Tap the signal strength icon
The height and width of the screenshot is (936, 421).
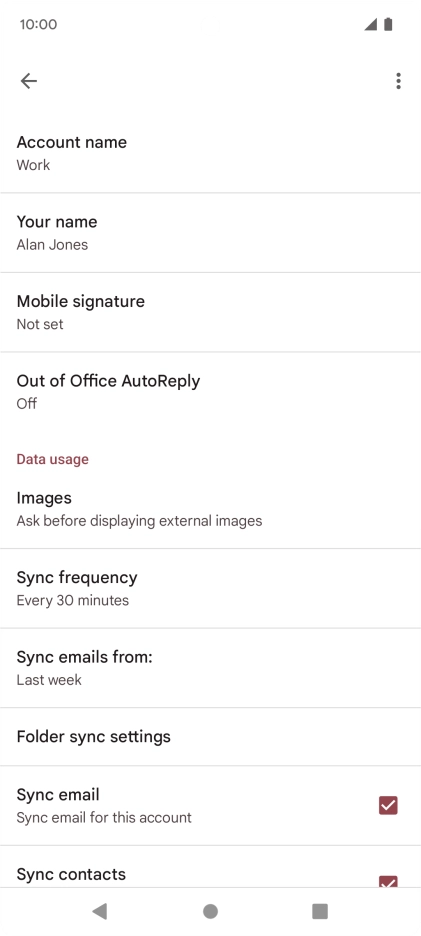pyautogui.click(x=371, y=24)
